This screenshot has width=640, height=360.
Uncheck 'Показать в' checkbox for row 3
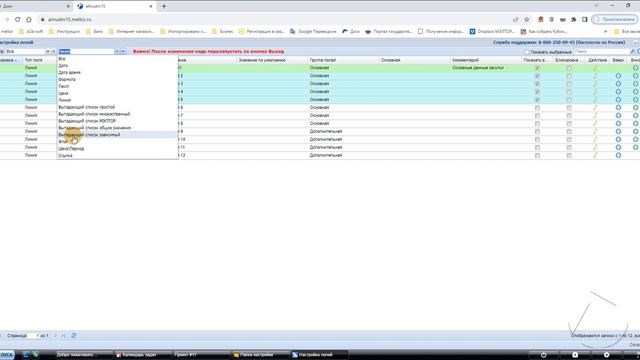click(537, 84)
